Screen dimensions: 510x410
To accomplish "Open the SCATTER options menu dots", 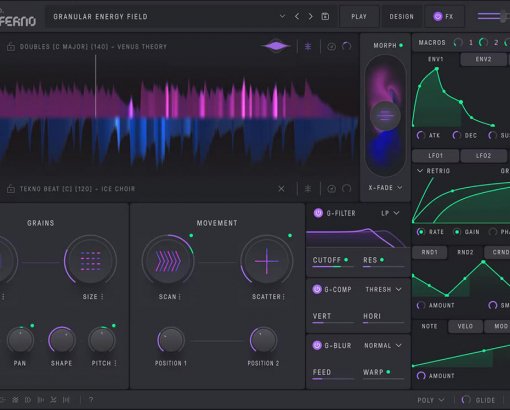I will pos(284,297).
